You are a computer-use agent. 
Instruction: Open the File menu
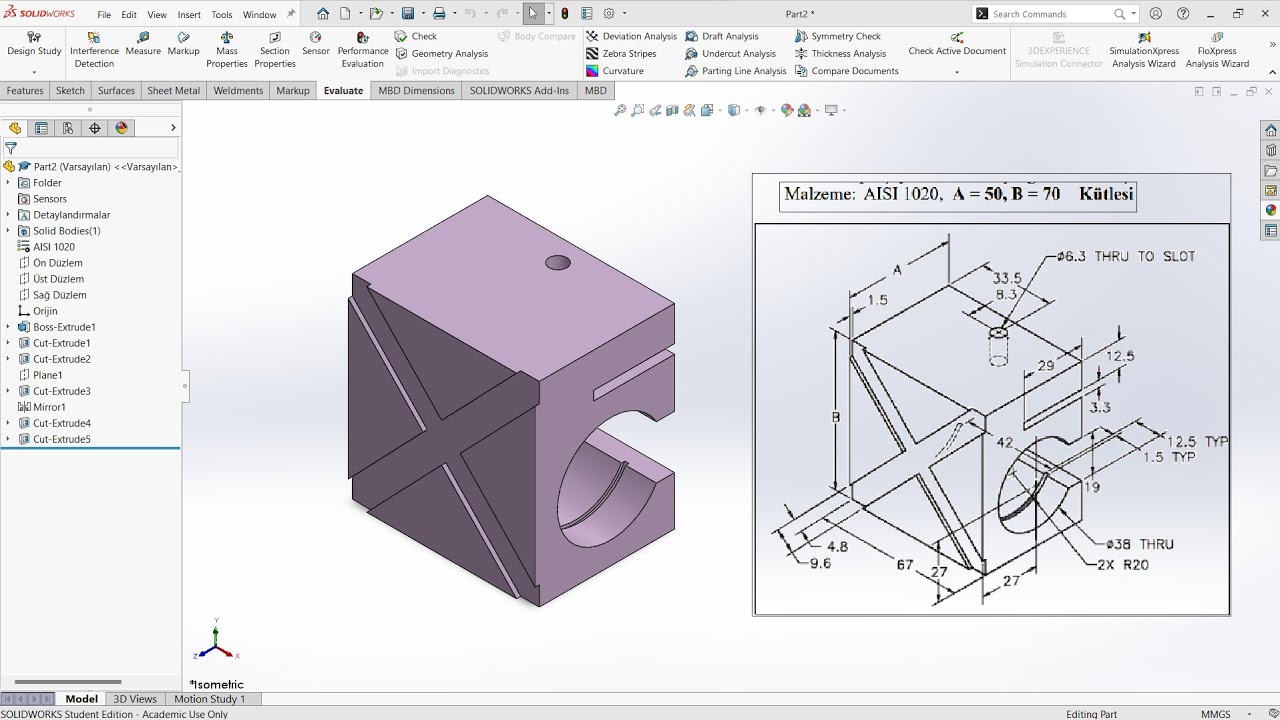[x=104, y=15]
